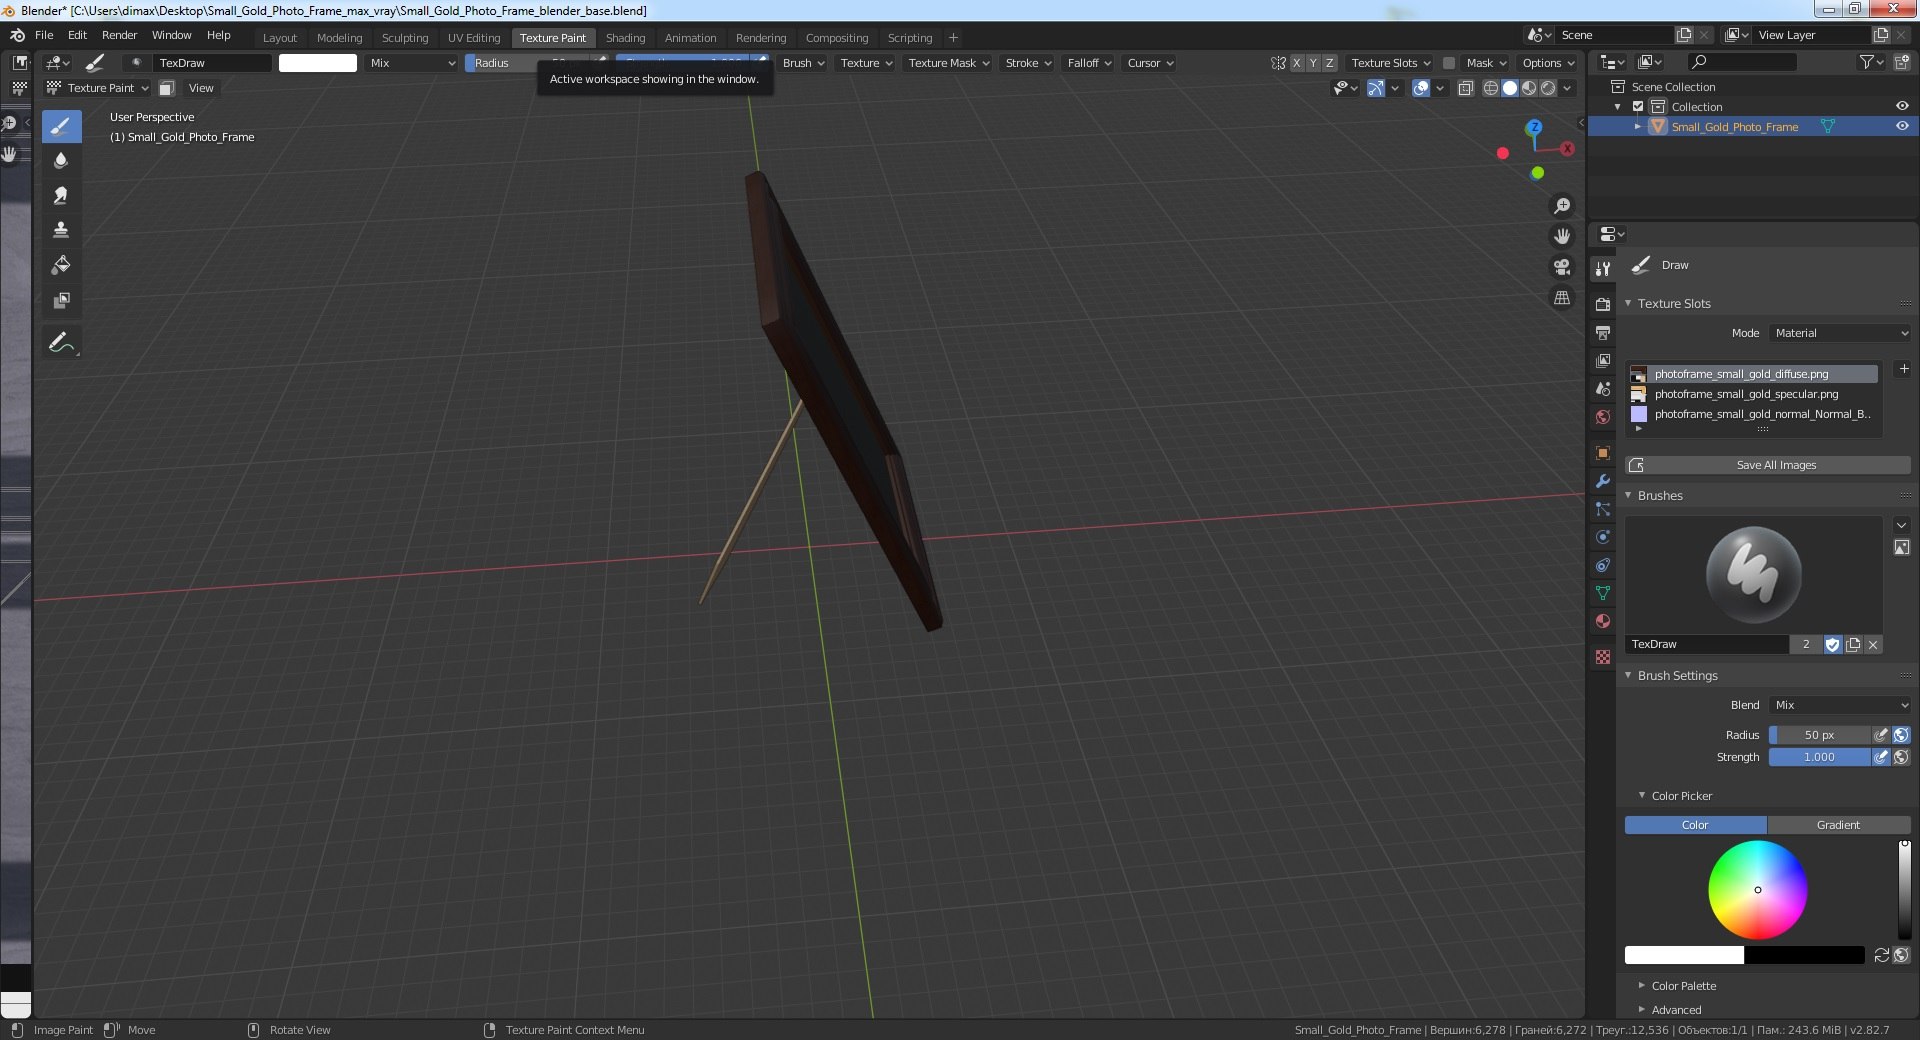Toggle Z axis symmetry
The image size is (1920, 1040).
(1329, 63)
